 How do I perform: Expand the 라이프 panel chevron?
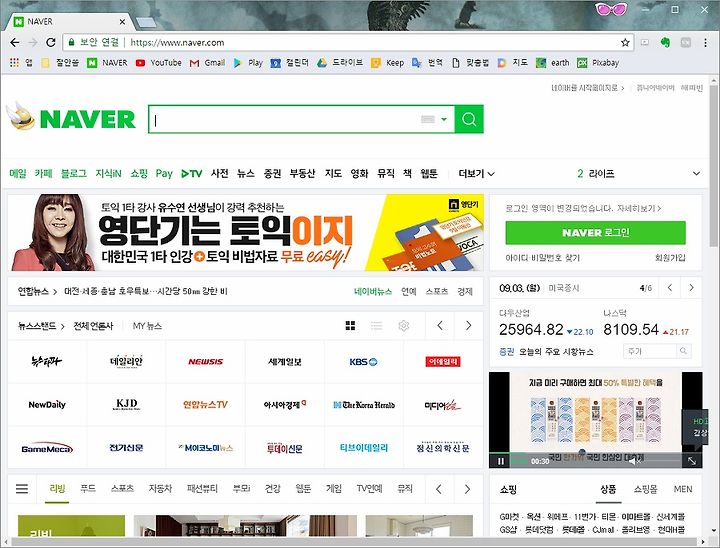(x=697, y=174)
